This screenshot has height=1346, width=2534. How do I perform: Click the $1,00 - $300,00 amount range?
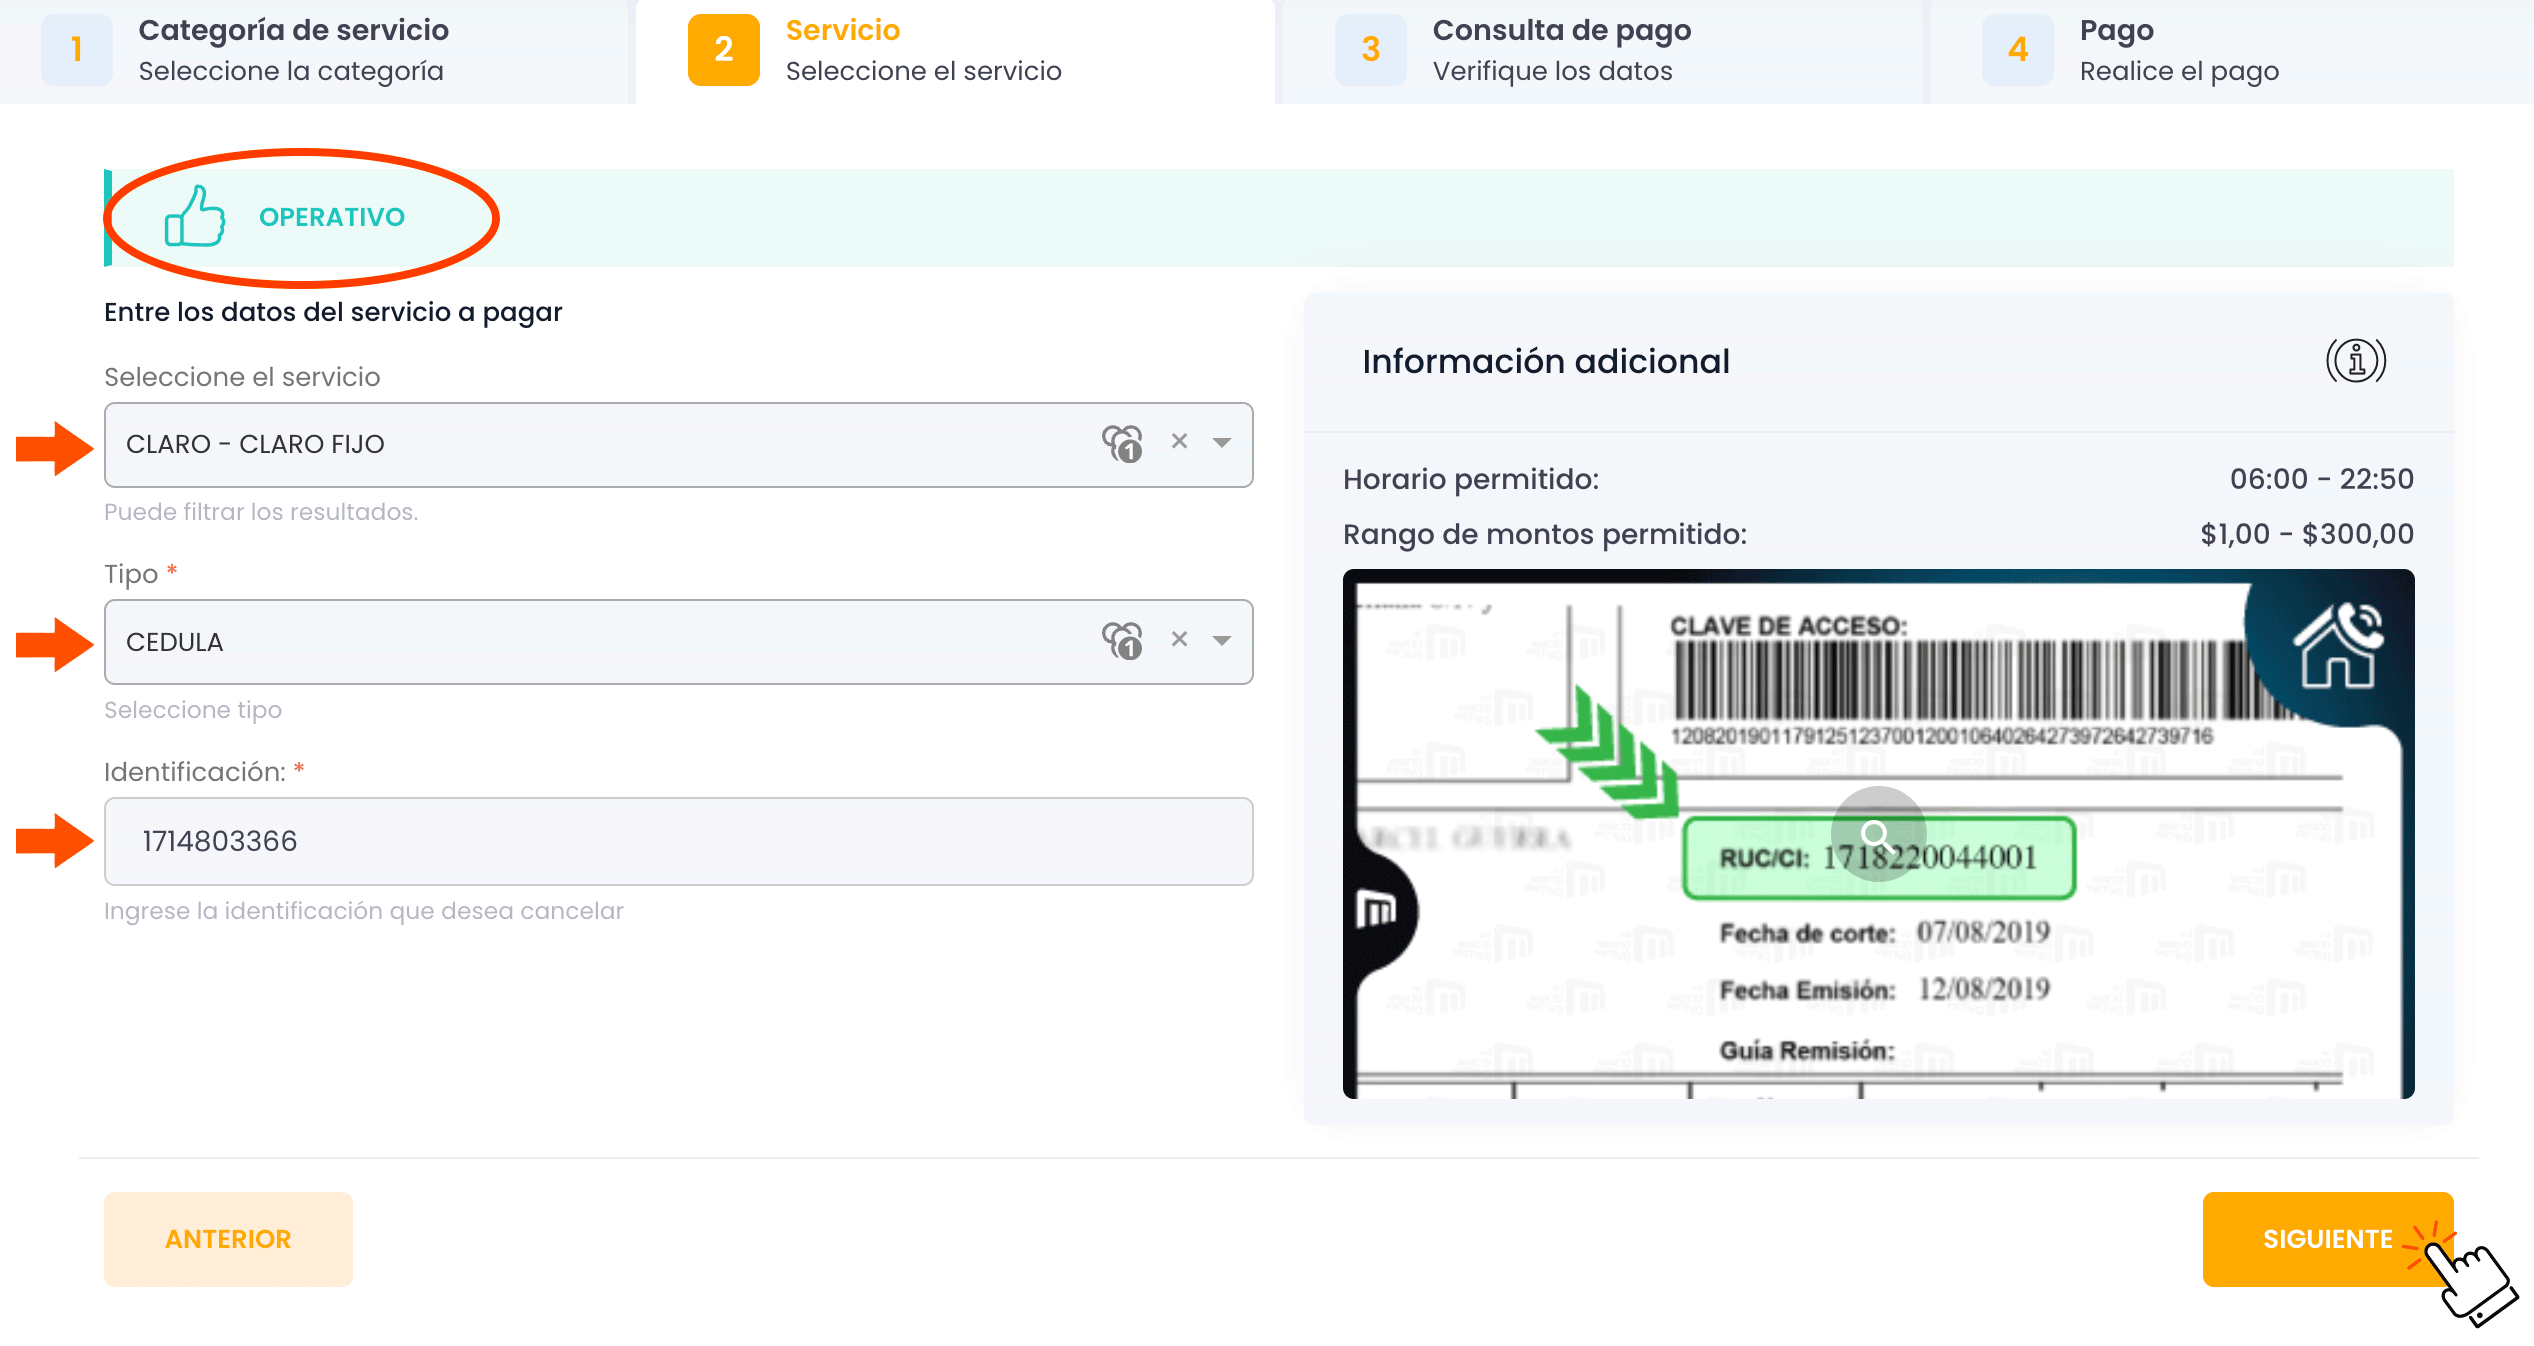2307,534
